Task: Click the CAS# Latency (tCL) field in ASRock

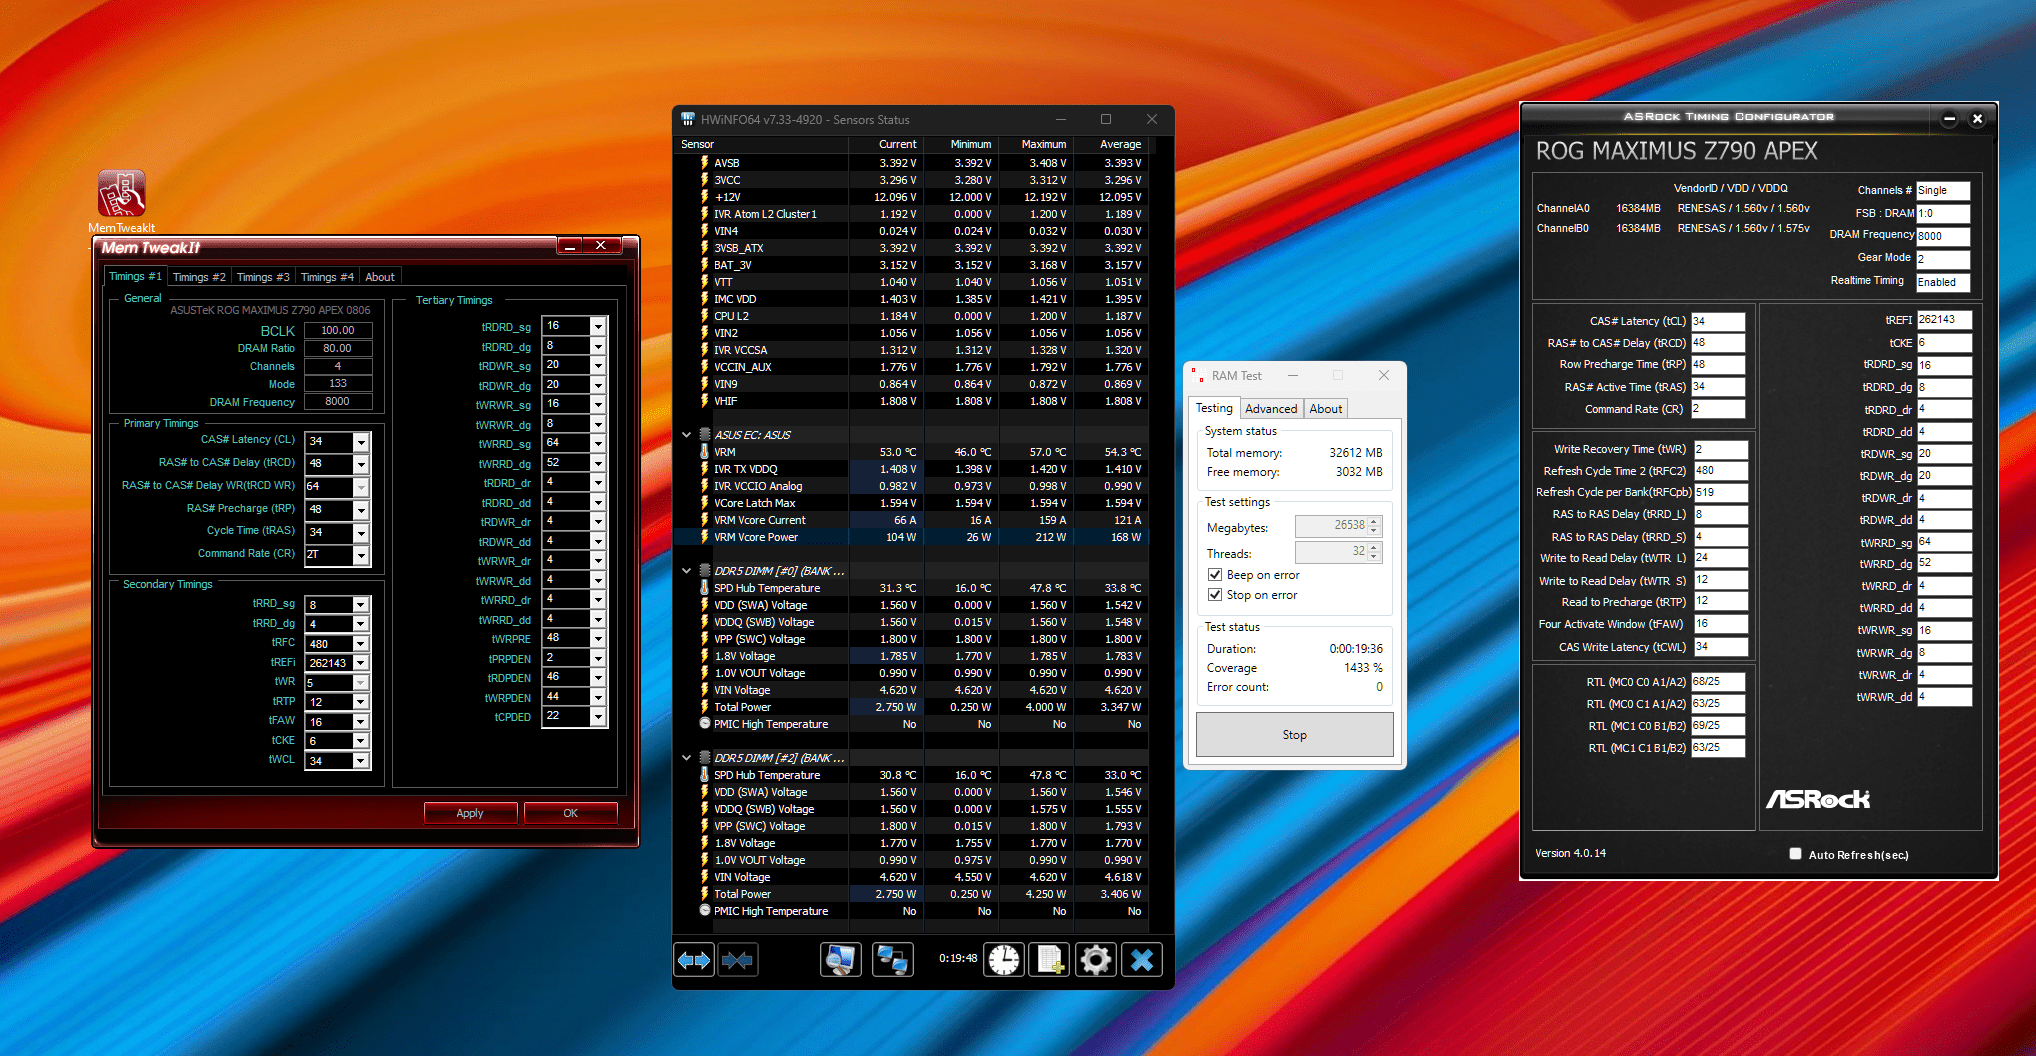Action: pos(1718,321)
